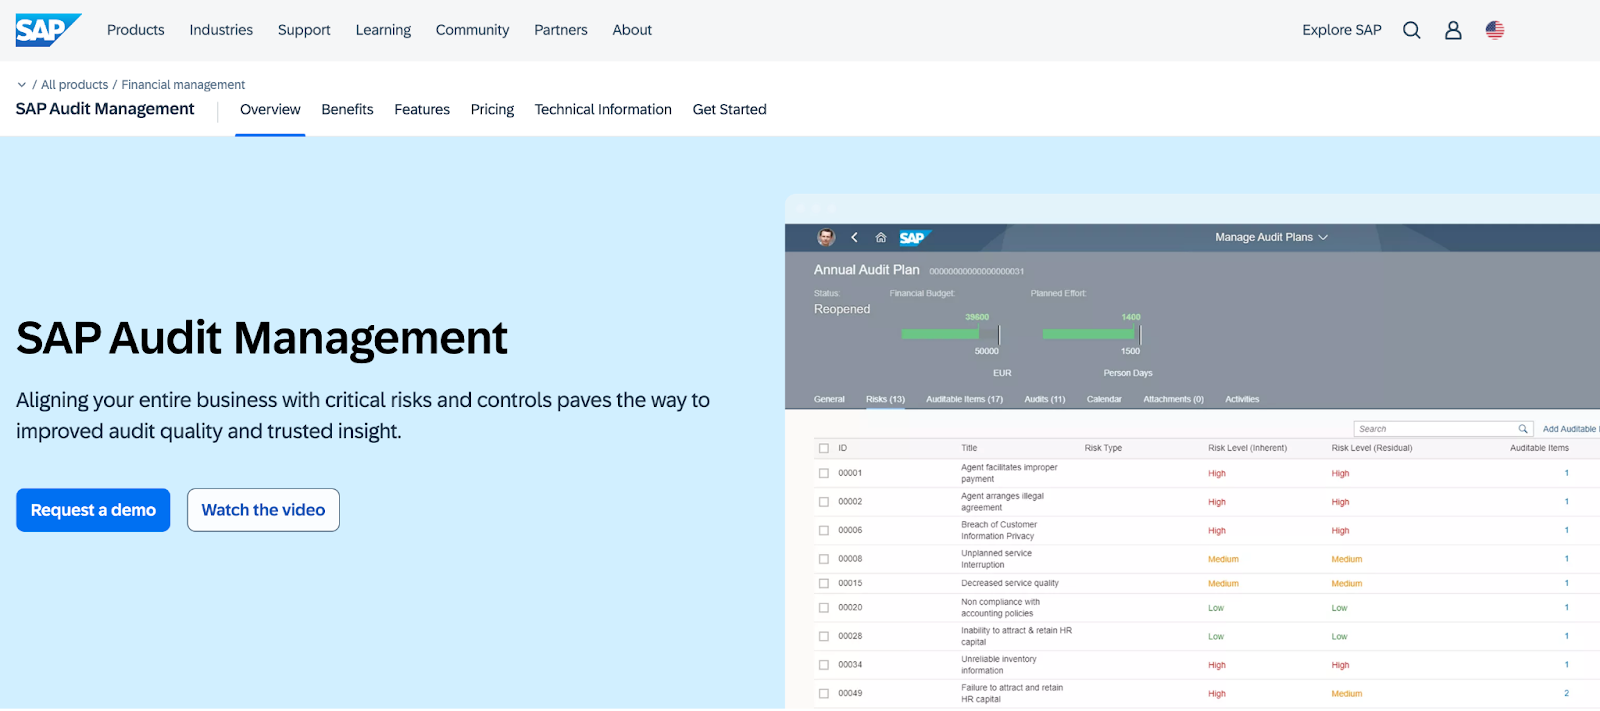Open the Risks (13) tab
Image resolution: width=1600 pixels, height=711 pixels.
point(885,399)
